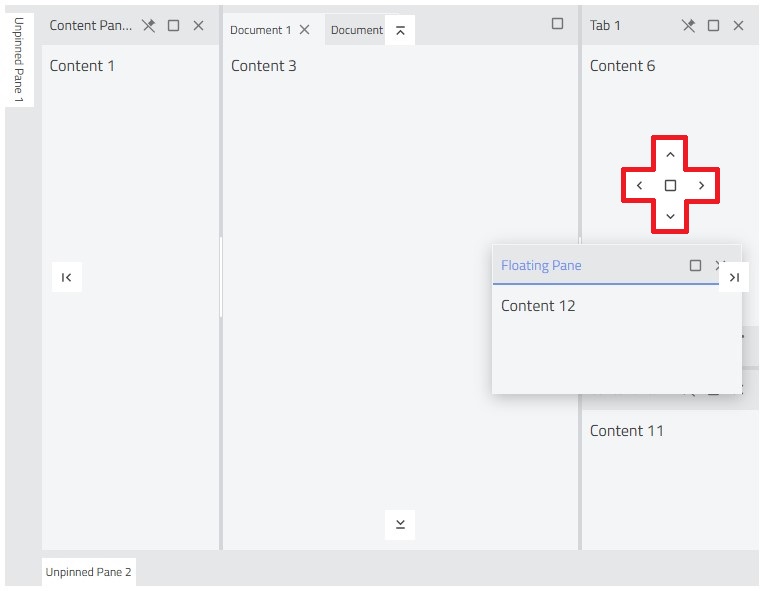Open the Unpinned Pane 2 tab
Viewport: 763px width, 591px height.
click(x=88, y=573)
